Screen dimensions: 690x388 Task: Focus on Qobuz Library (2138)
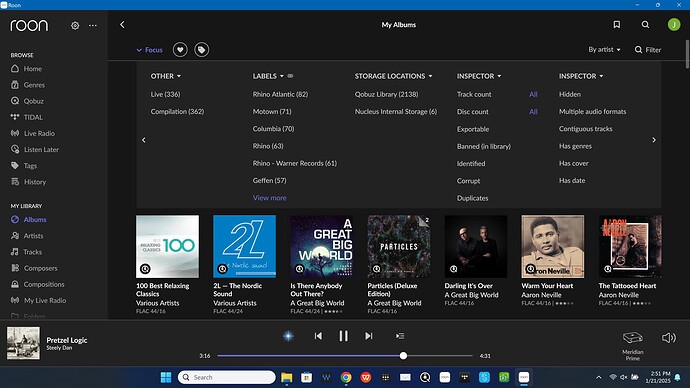386,94
